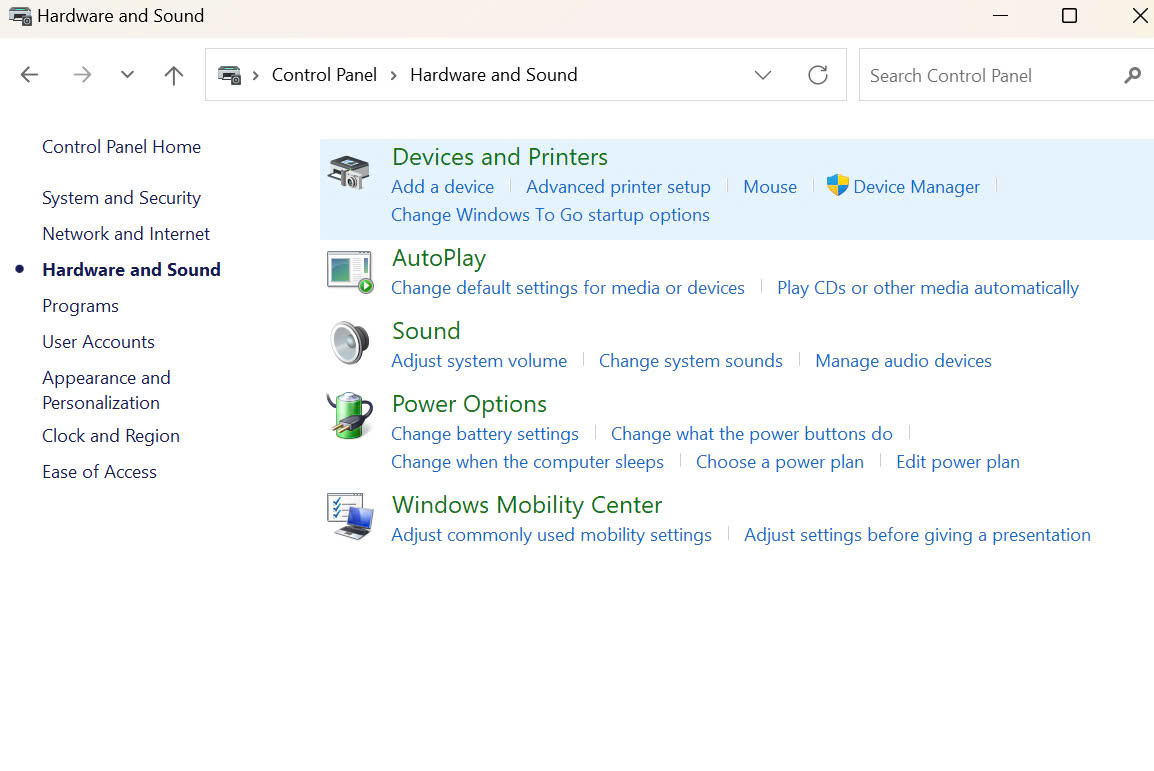Open Play CDs or other media automatically
Viewport: 1154px width, 771px height.
(x=928, y=288)
